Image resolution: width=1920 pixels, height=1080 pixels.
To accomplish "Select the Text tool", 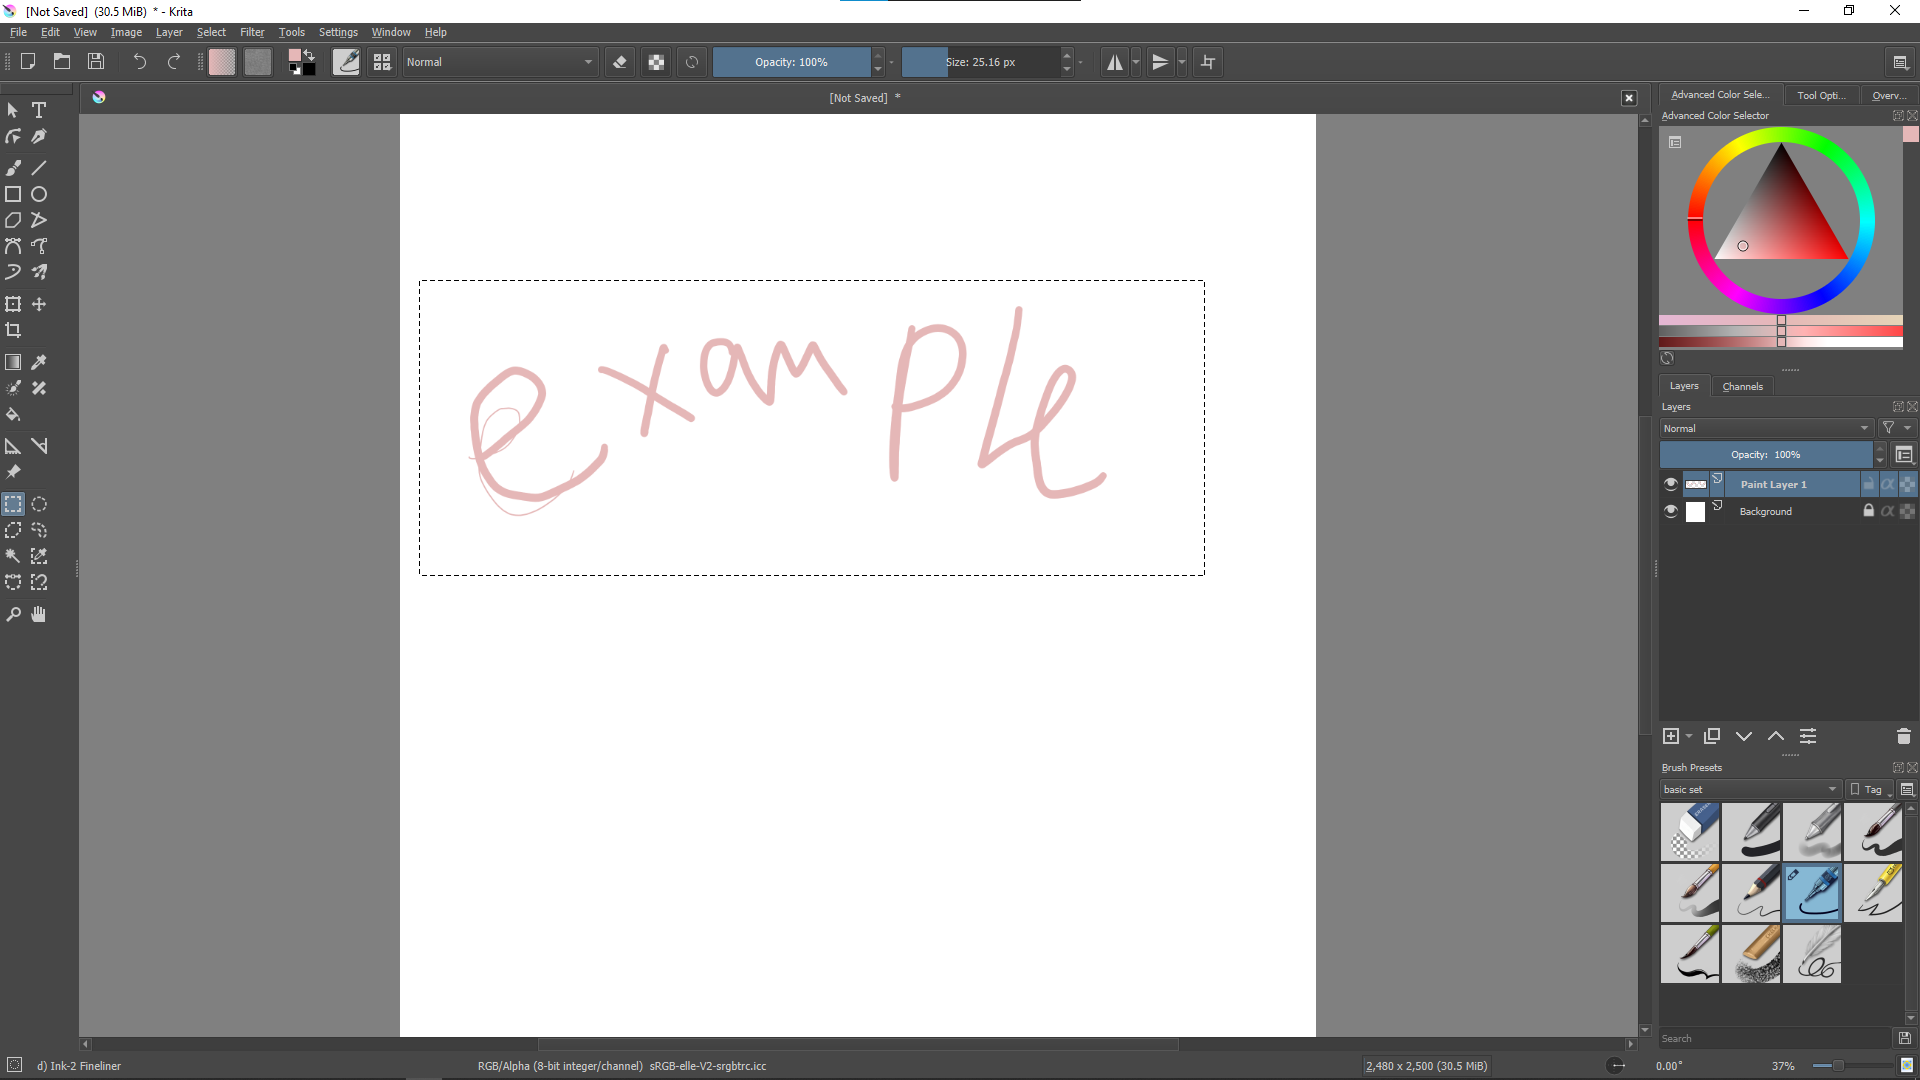I will click(x=39, y=110).
